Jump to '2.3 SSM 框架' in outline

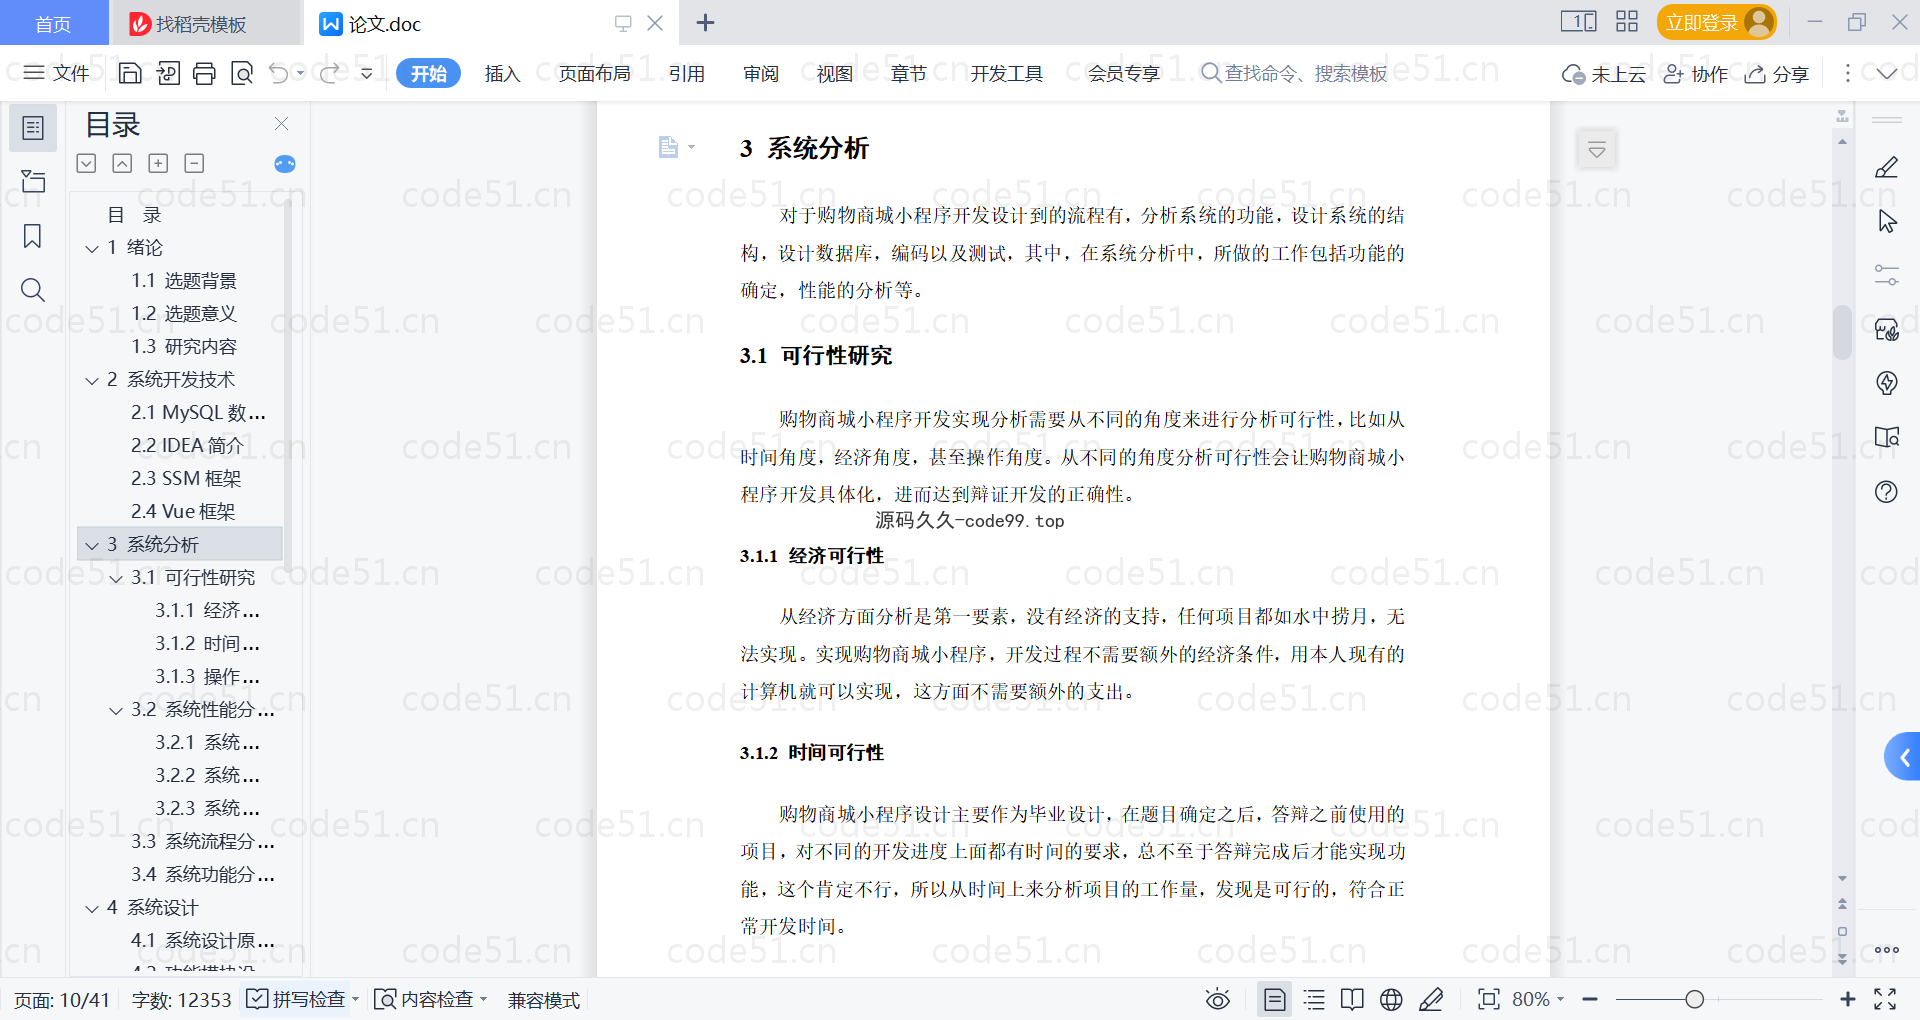coord(186,479)
